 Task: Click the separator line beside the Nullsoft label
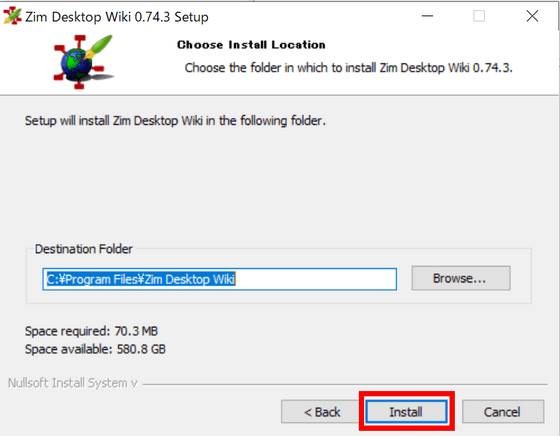(345, 385)
